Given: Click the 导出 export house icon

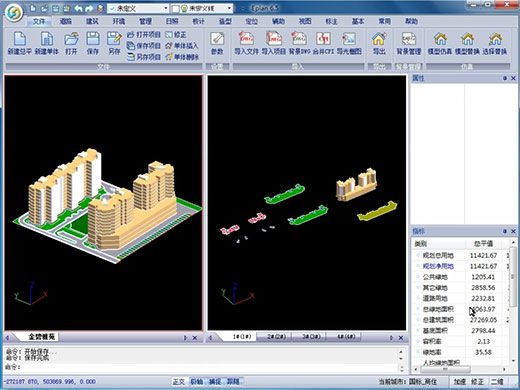Looking at the screenshot, I should [x=379, y=43].
